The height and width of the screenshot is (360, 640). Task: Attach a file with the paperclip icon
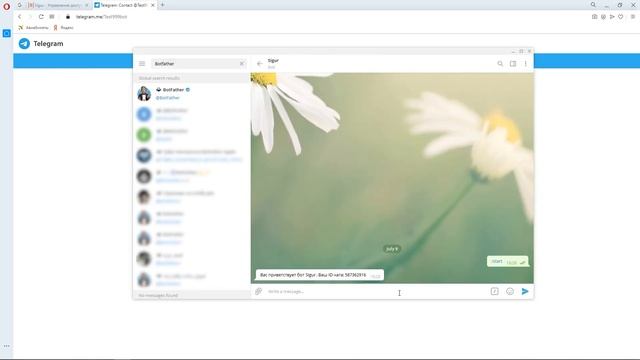(x=258, y=291)
